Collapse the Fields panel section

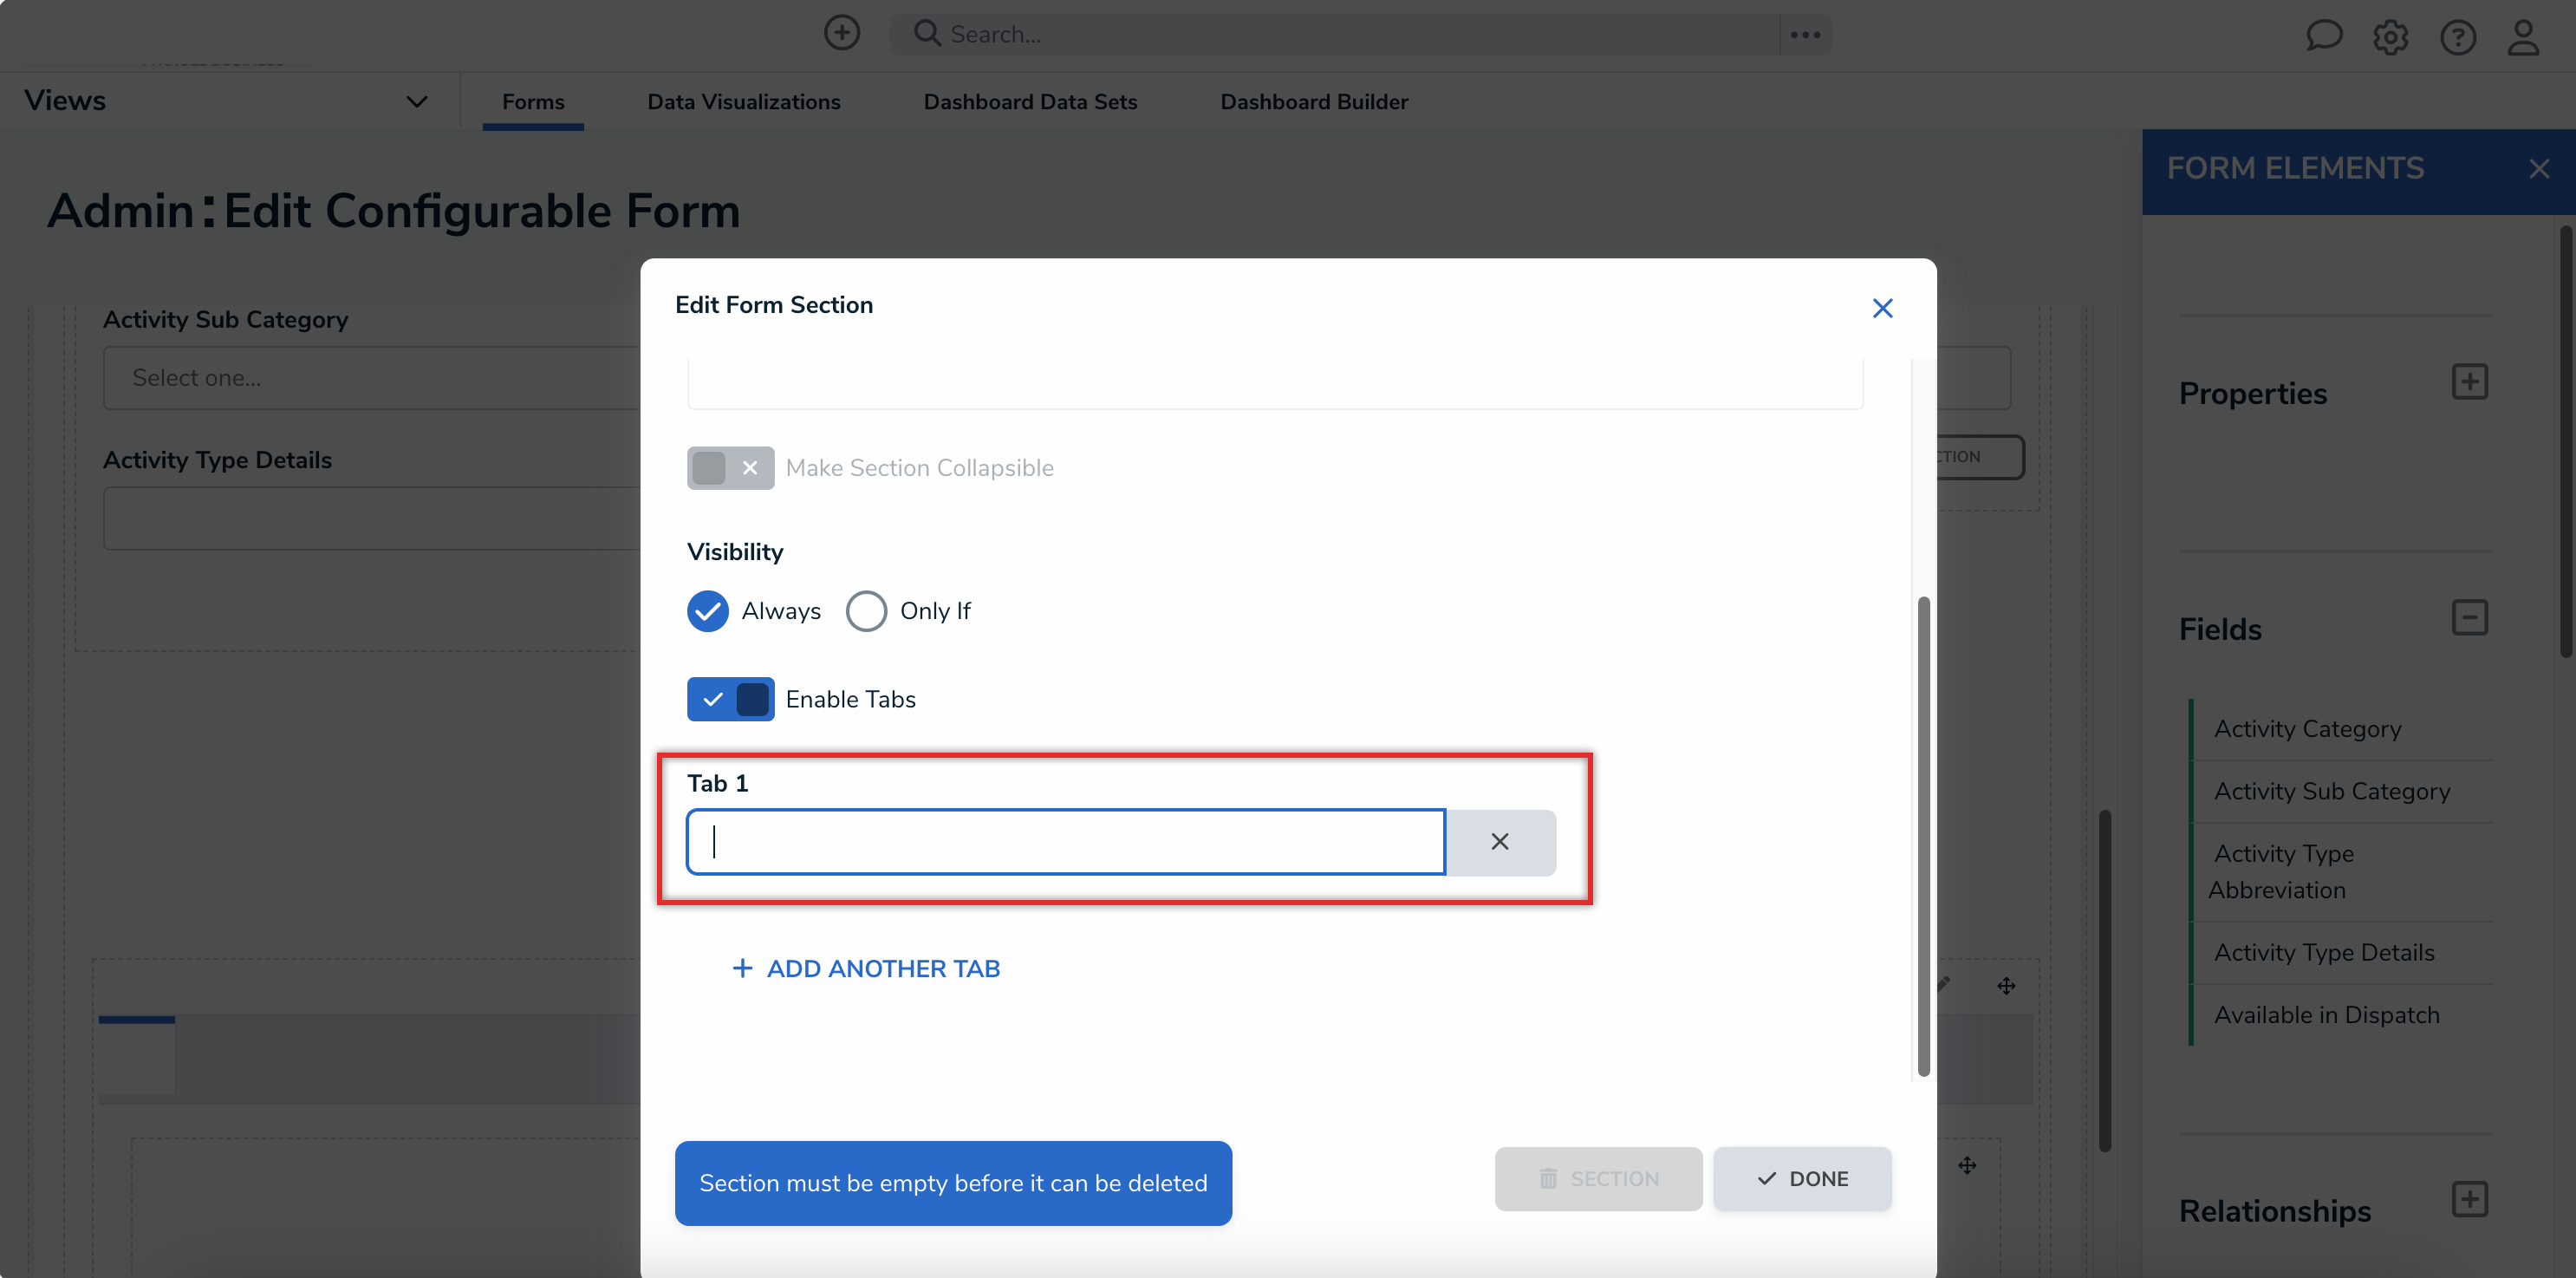2469,617
